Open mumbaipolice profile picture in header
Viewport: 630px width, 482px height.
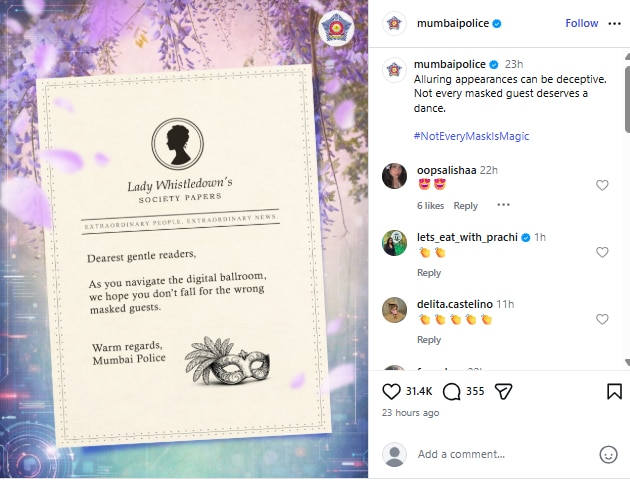pyautogui.click(x=394, y=24)
